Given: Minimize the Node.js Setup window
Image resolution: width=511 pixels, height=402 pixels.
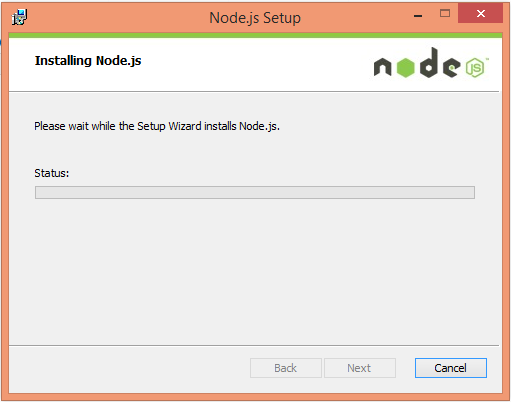Looking at the screenshot, I should click(418, 14).
